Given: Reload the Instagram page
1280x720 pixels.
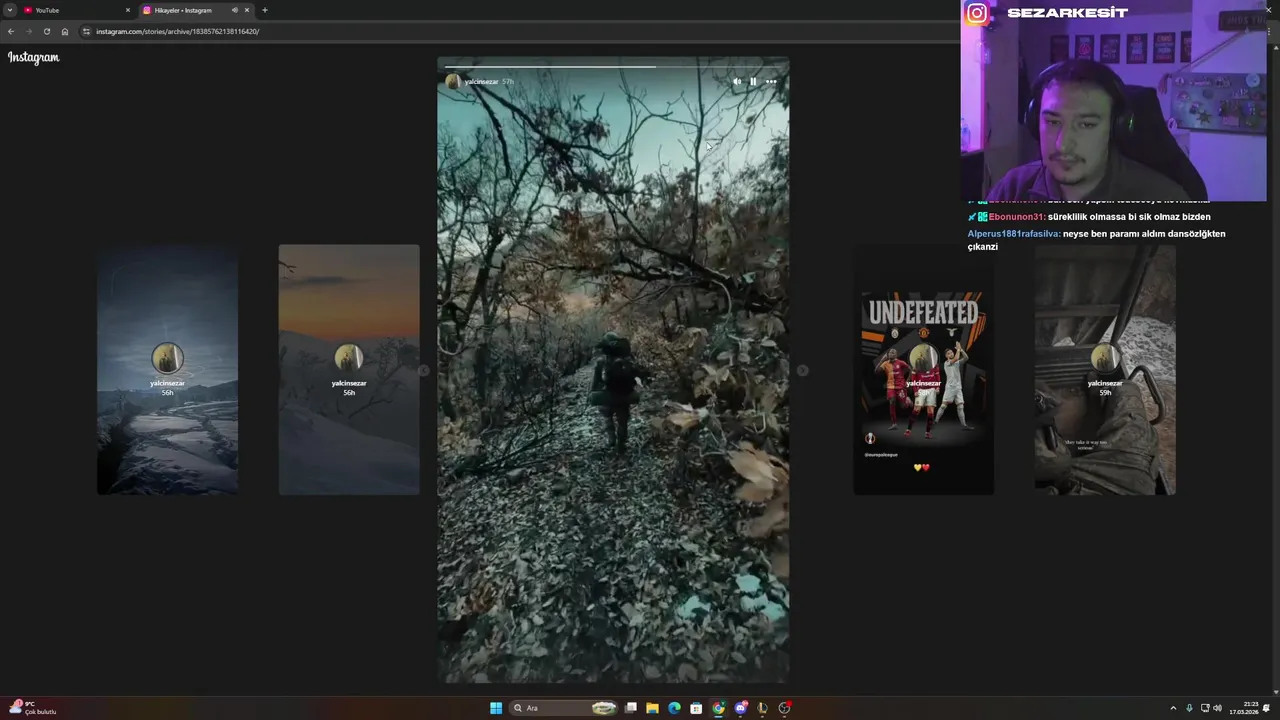Looking at the screenshot, I should (x=46, y=31).
